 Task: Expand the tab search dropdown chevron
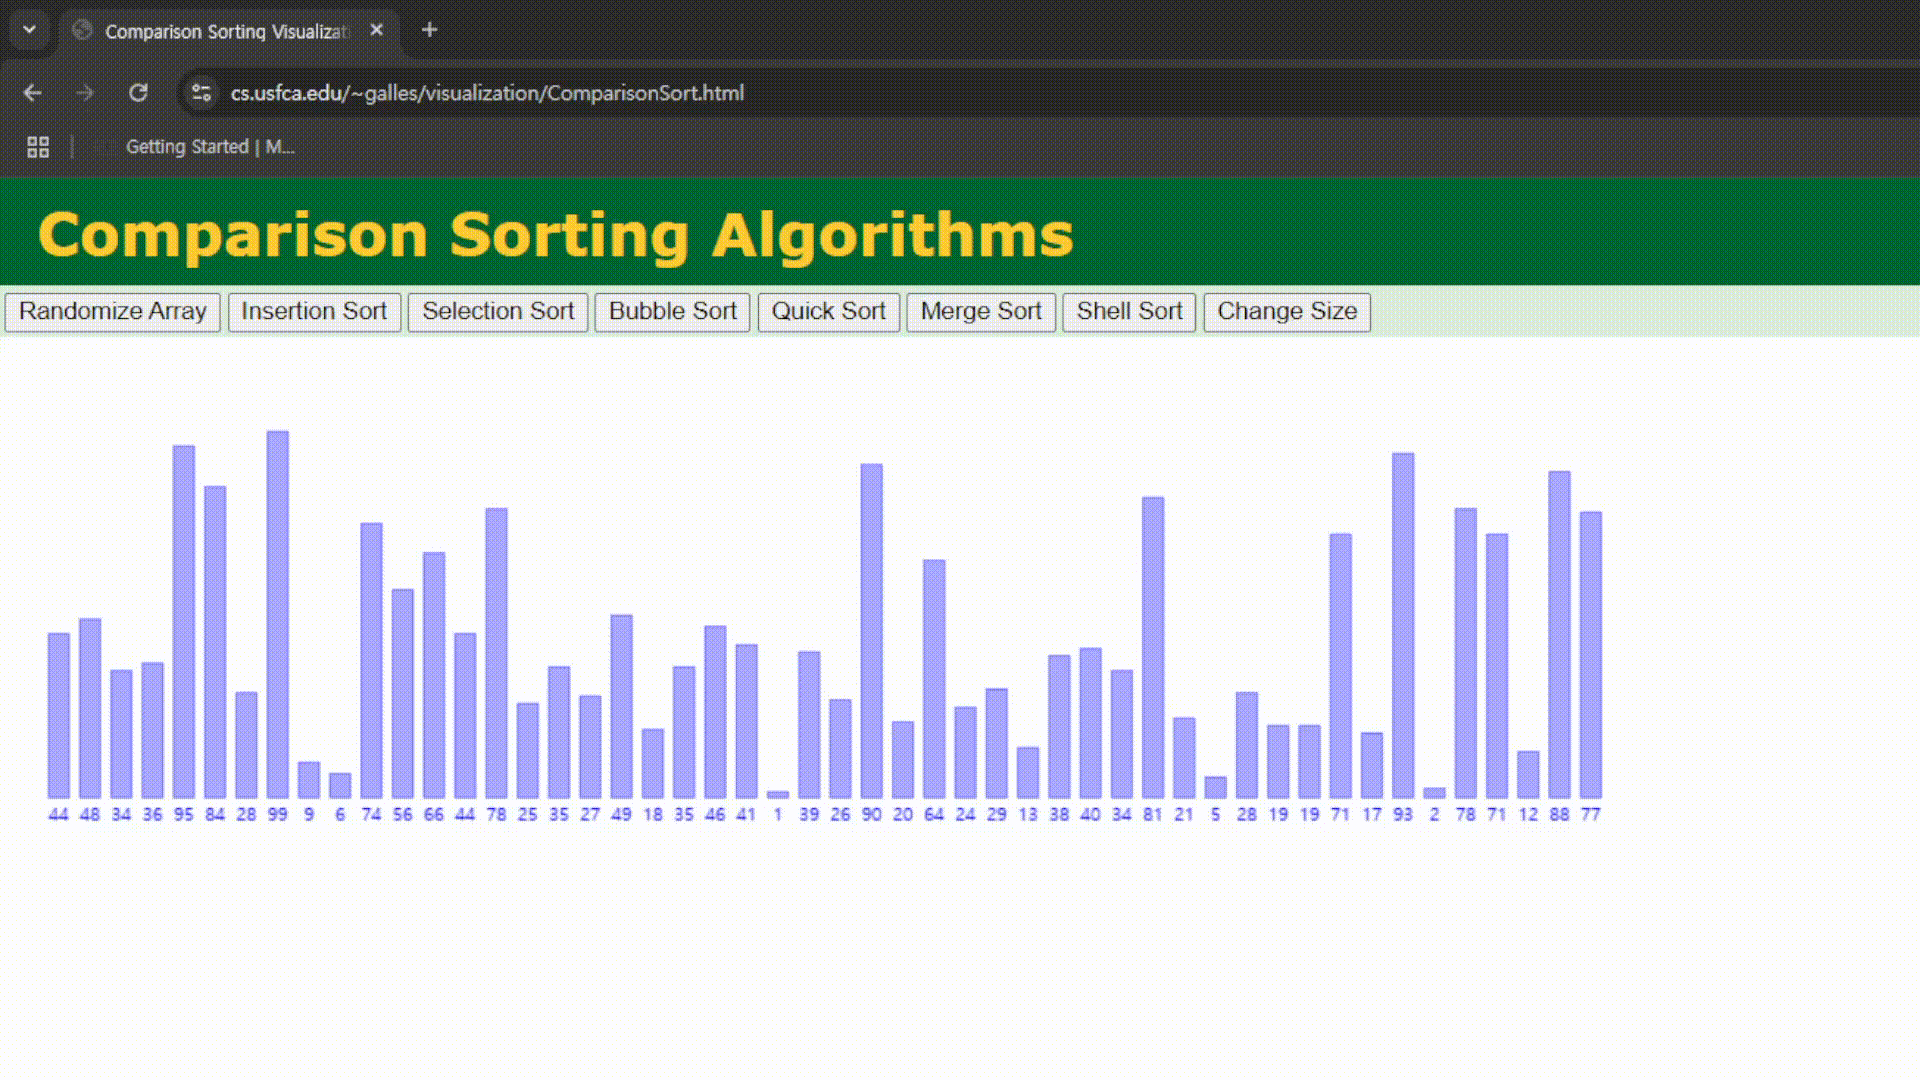tap(29, 30)
